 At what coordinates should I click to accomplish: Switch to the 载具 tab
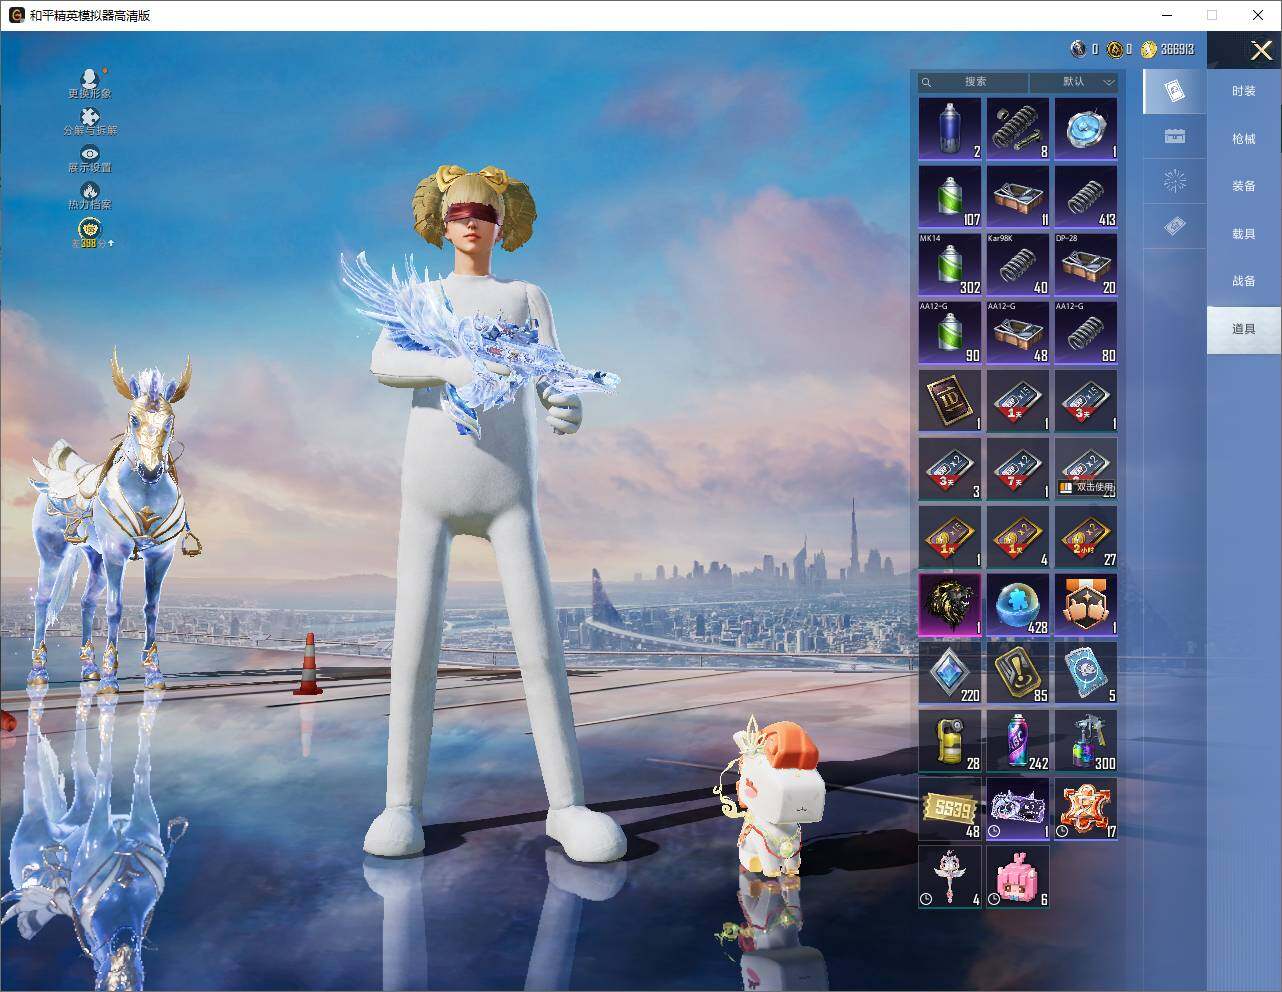tap(1243, 234)
